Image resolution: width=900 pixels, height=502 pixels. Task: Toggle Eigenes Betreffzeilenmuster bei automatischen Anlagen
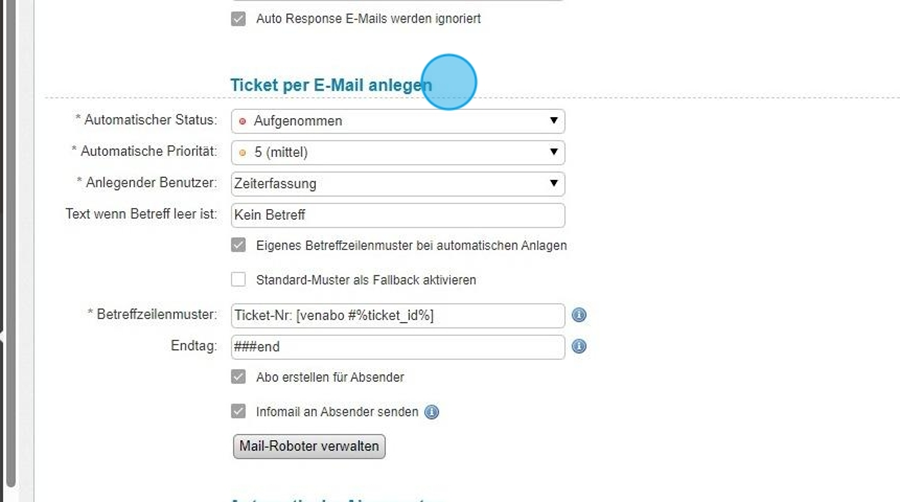(238, 245)
